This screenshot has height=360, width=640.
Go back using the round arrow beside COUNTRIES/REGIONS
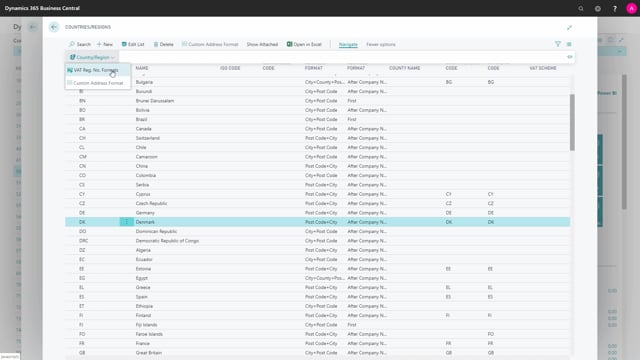(54, 27)
